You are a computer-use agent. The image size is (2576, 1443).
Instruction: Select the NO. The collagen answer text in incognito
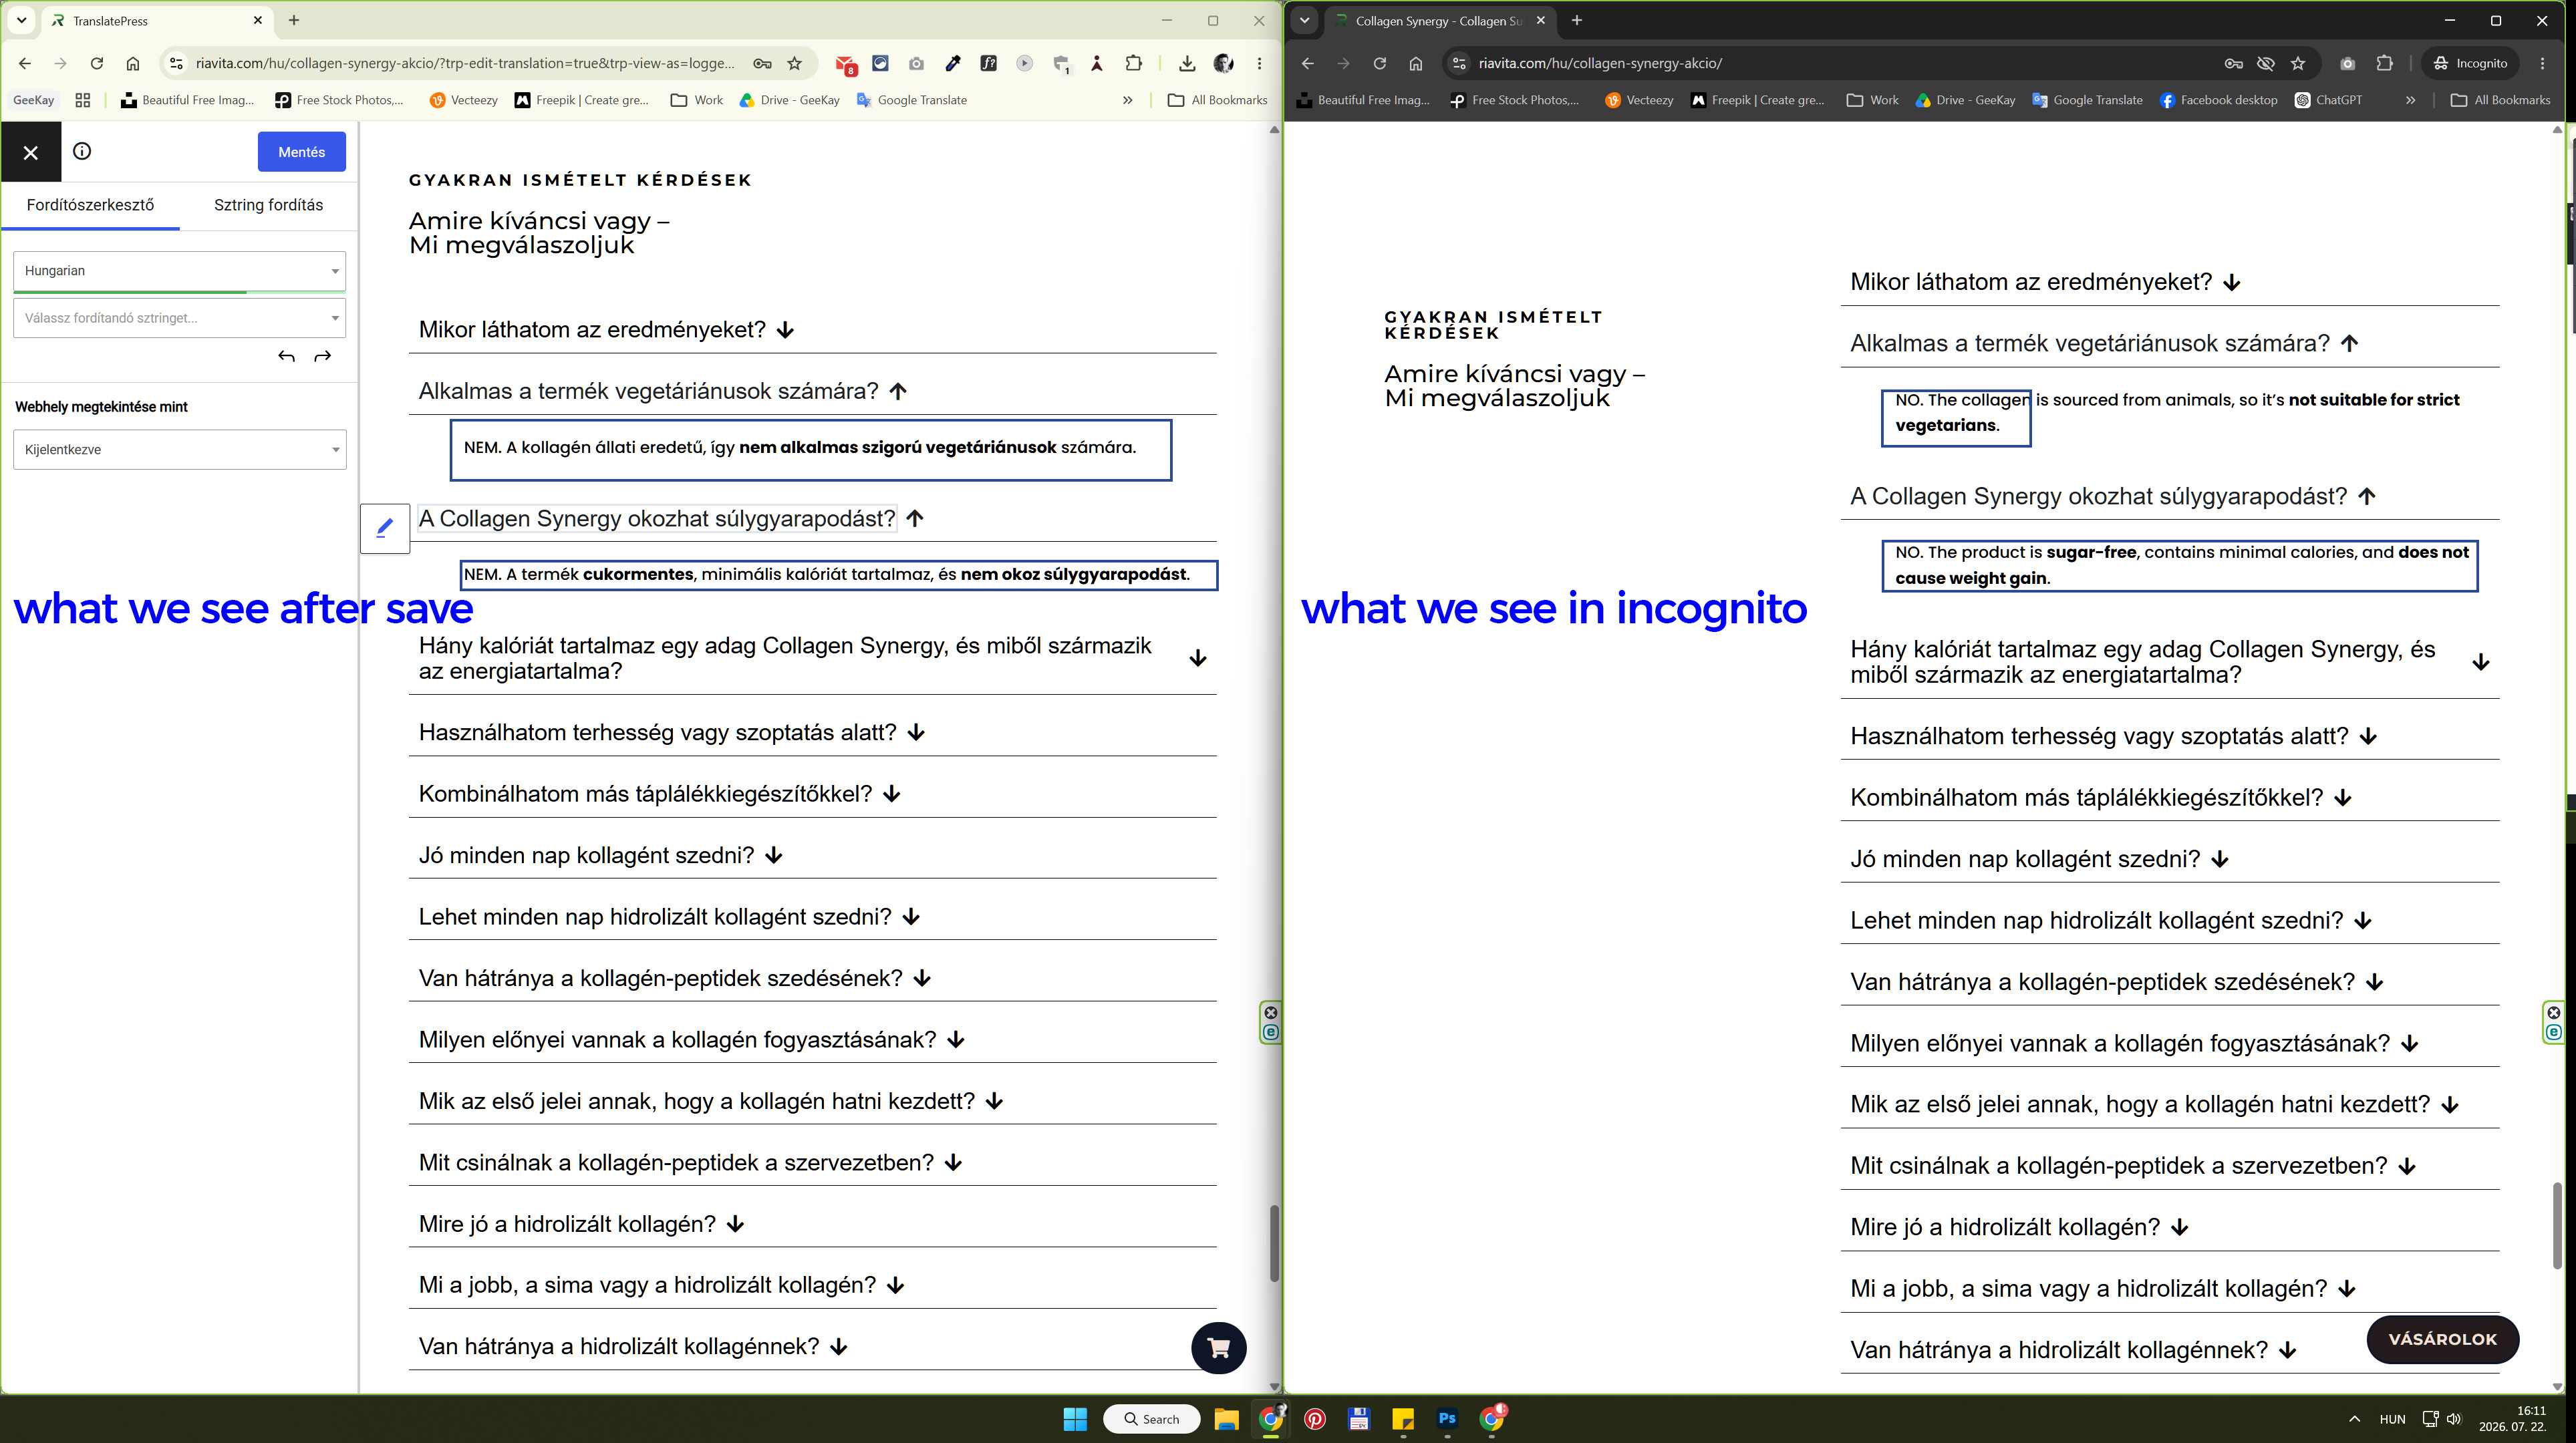(2177, 412)
